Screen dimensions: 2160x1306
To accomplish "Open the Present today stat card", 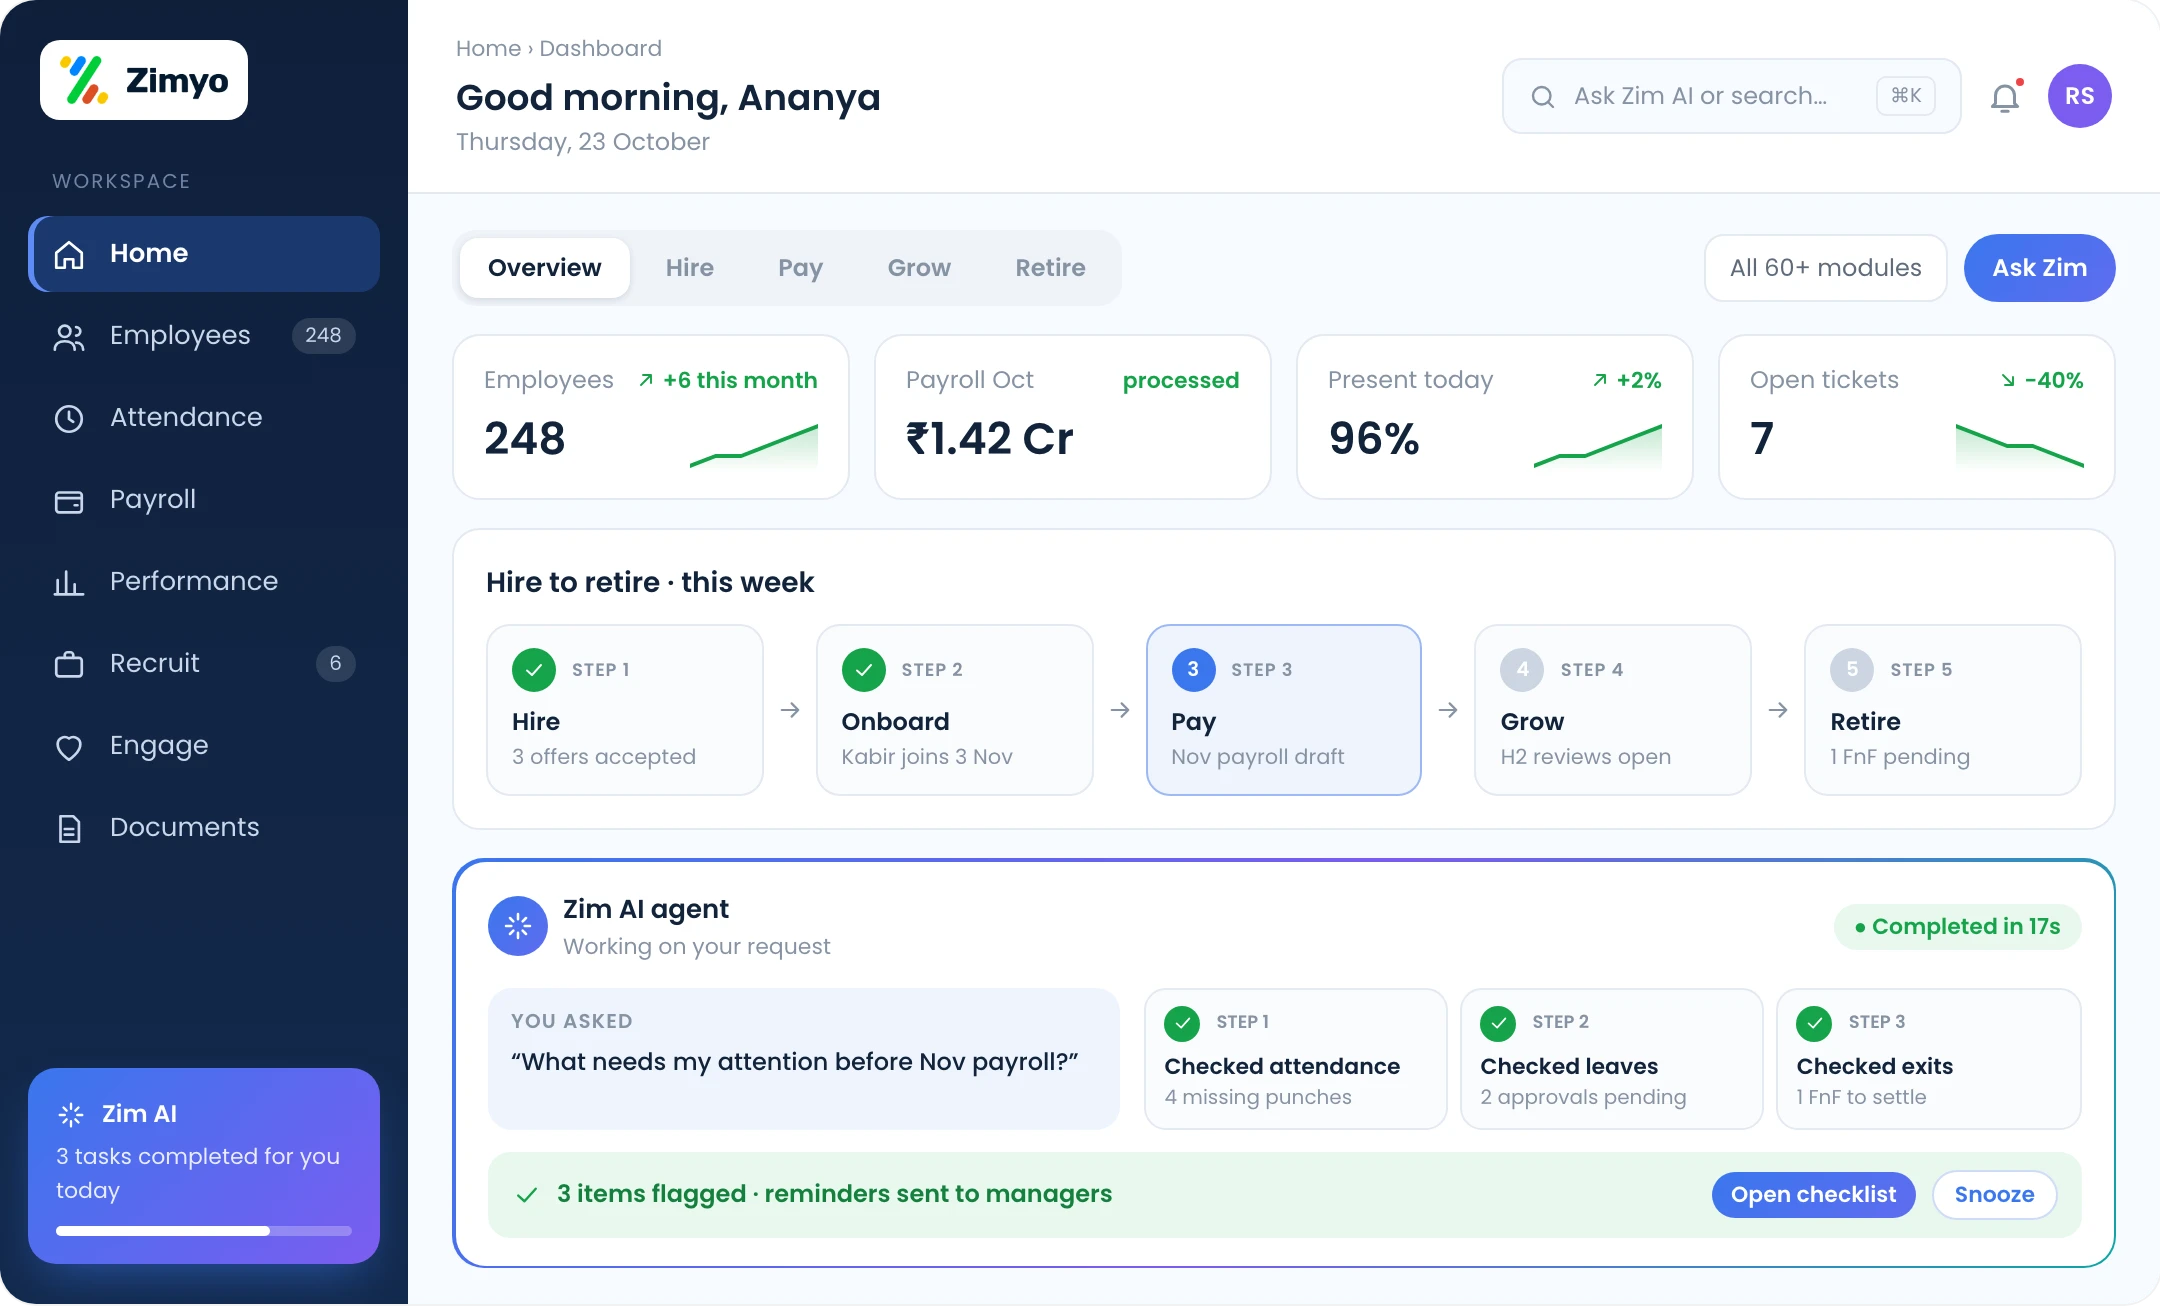I will point(1495,417).
